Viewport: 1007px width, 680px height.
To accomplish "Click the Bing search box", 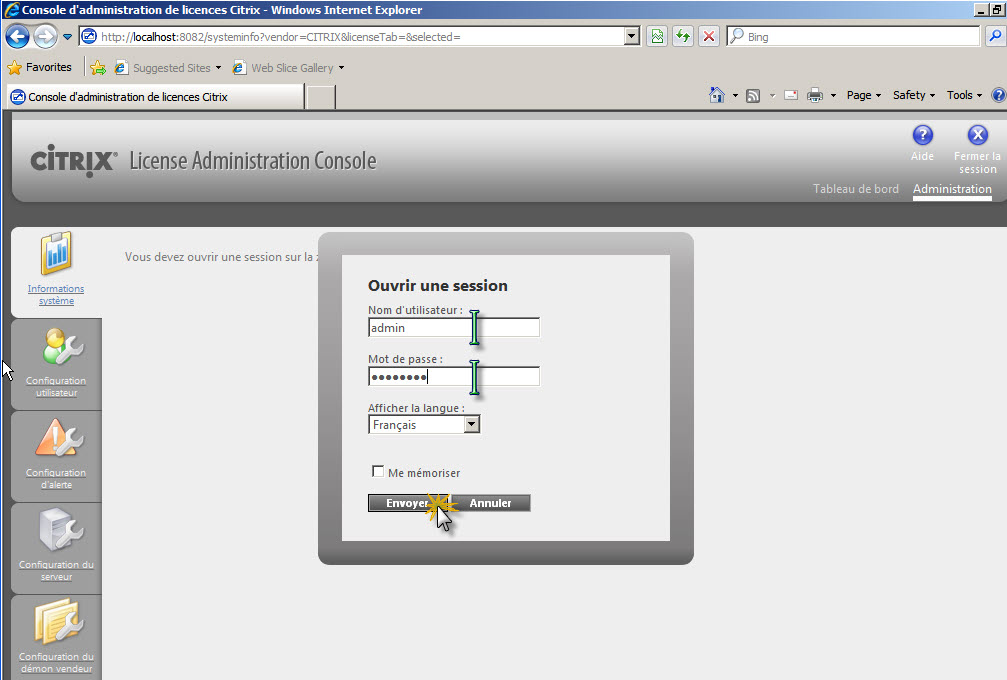I will pos(854,37).
